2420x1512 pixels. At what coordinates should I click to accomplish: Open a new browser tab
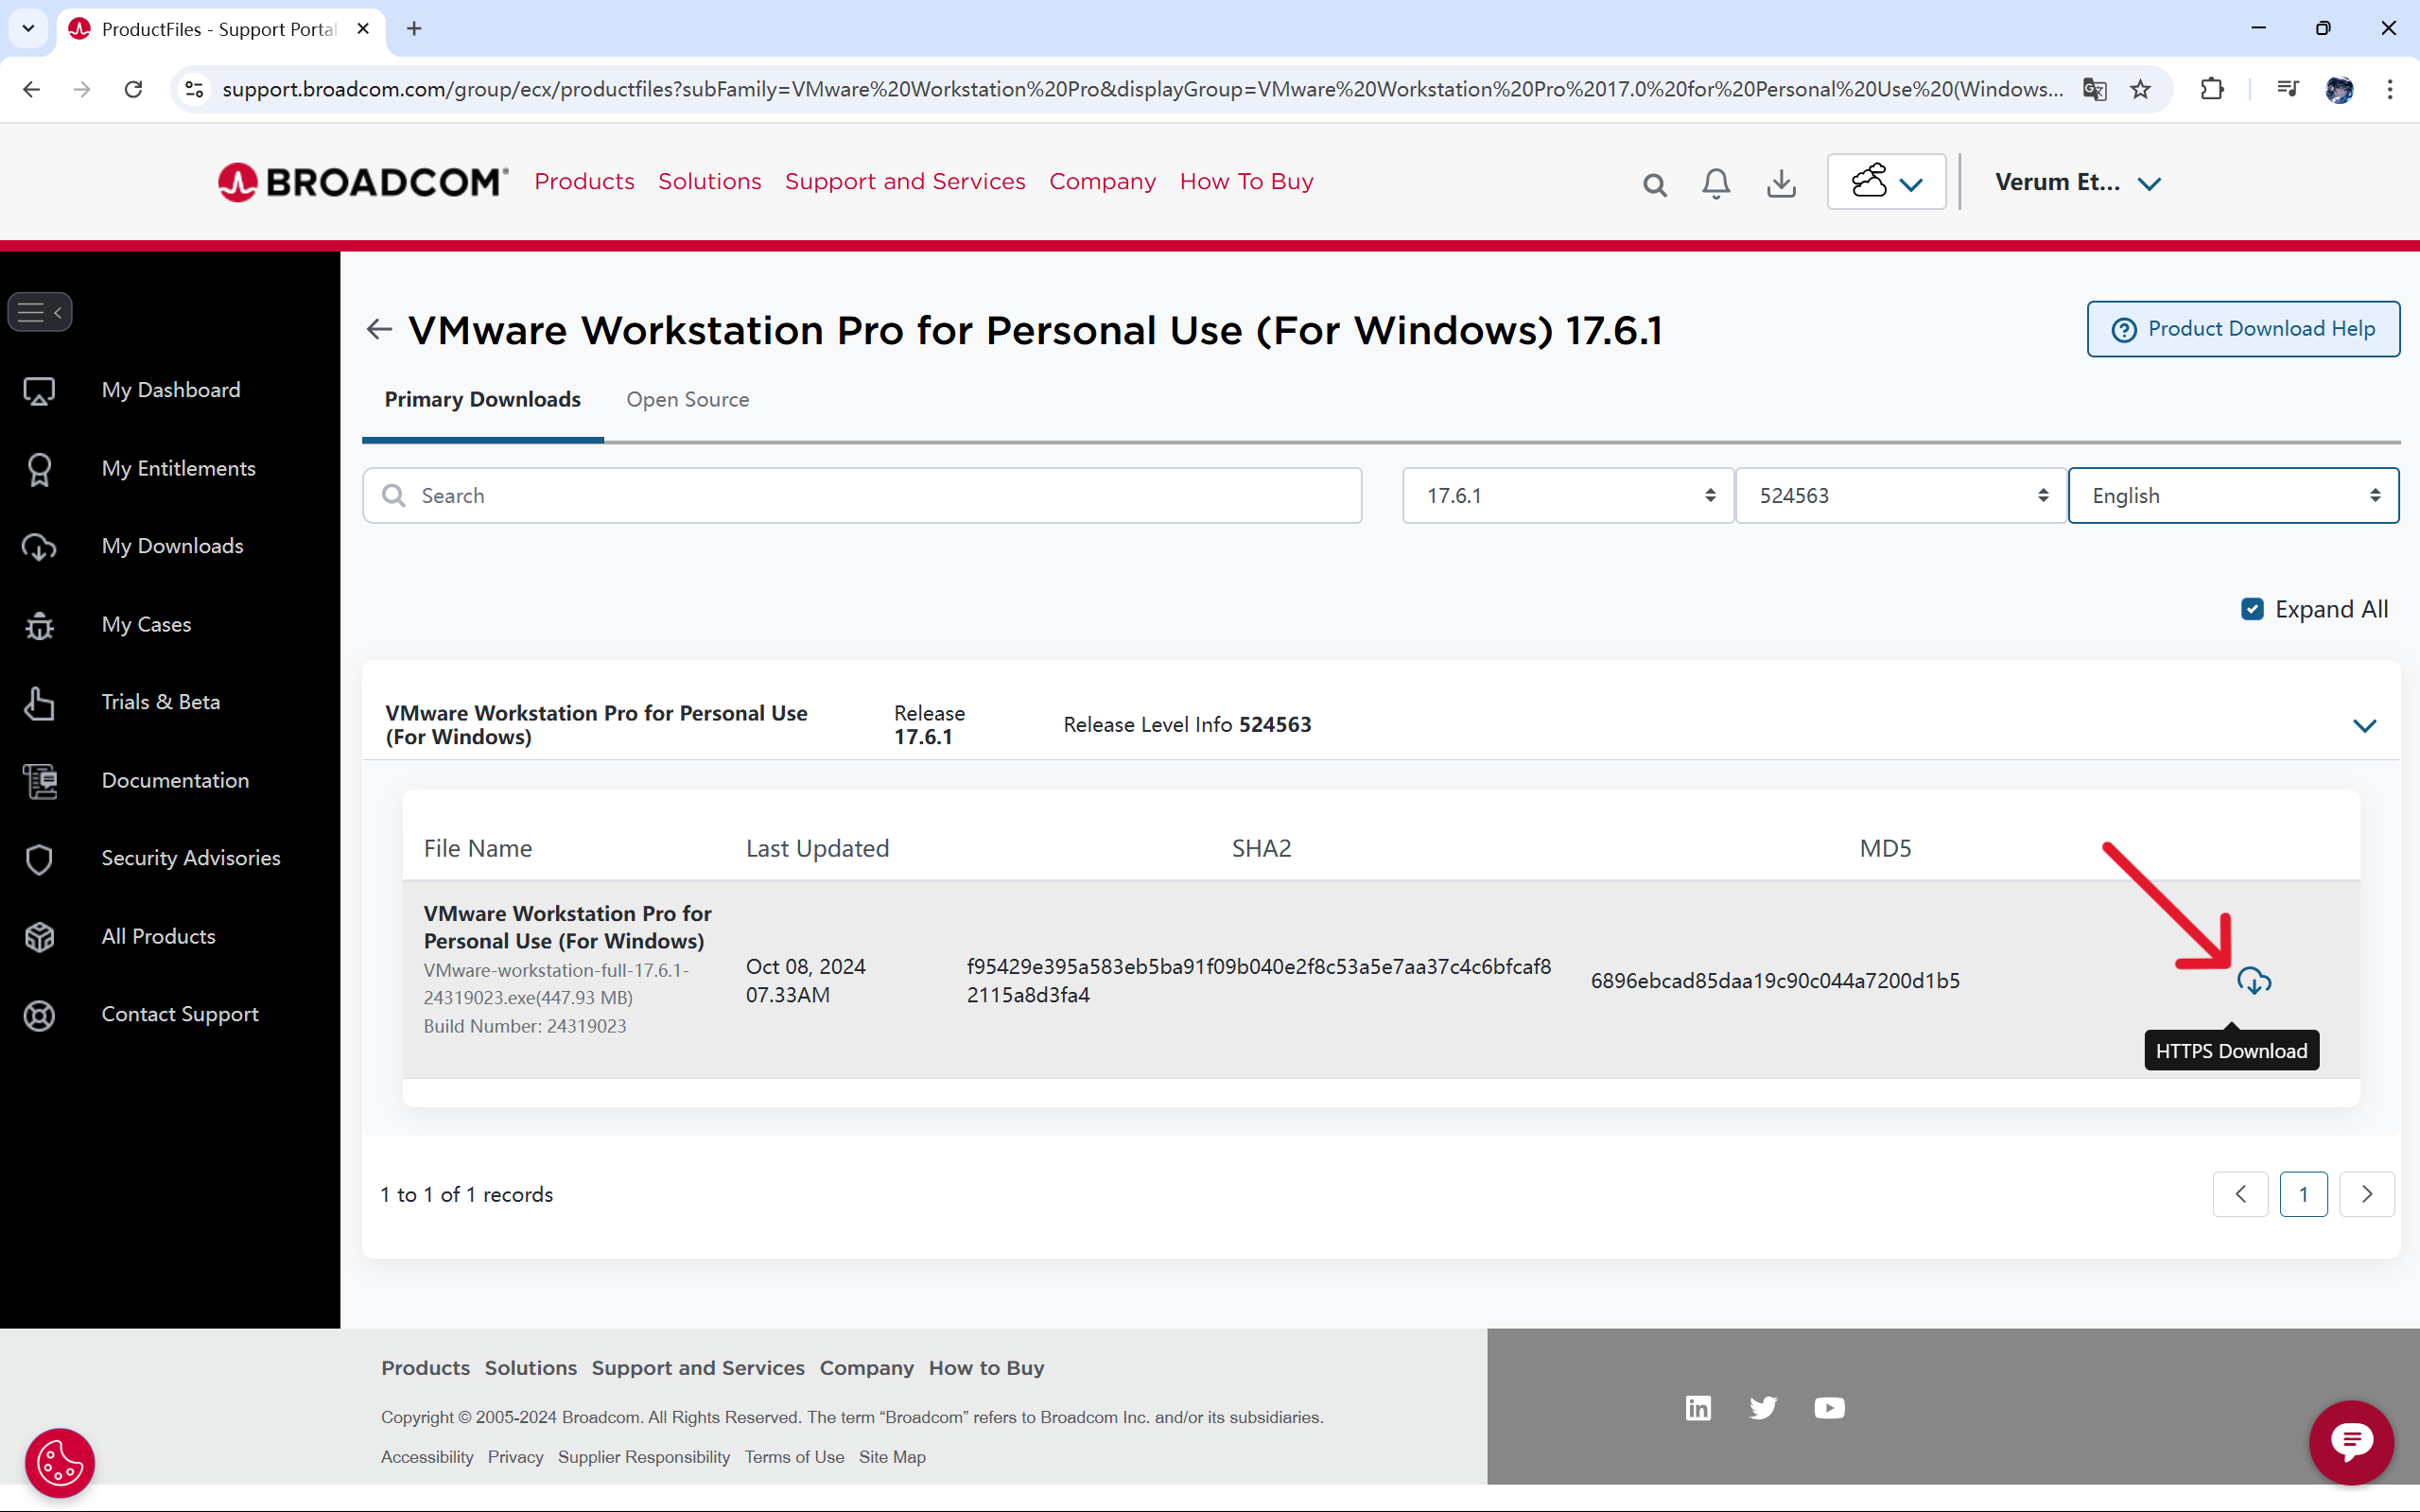pos(414,28)
